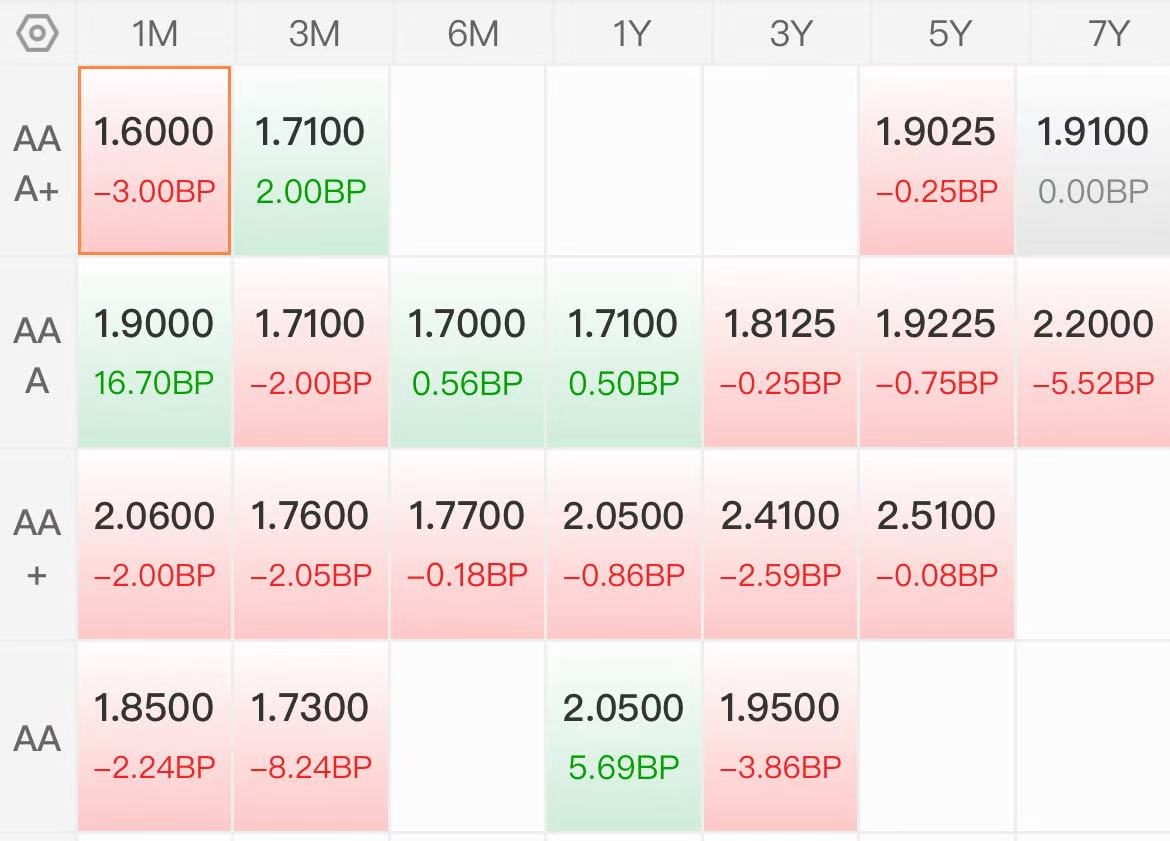Select the 6M column header
The width and height of the screenshot is (1170, 841).
point(473,34)
